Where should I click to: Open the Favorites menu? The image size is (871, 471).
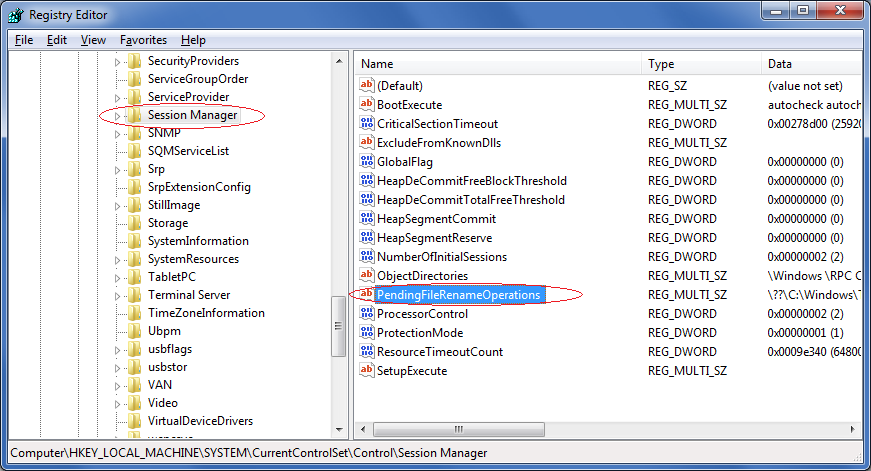click(143, 40)
